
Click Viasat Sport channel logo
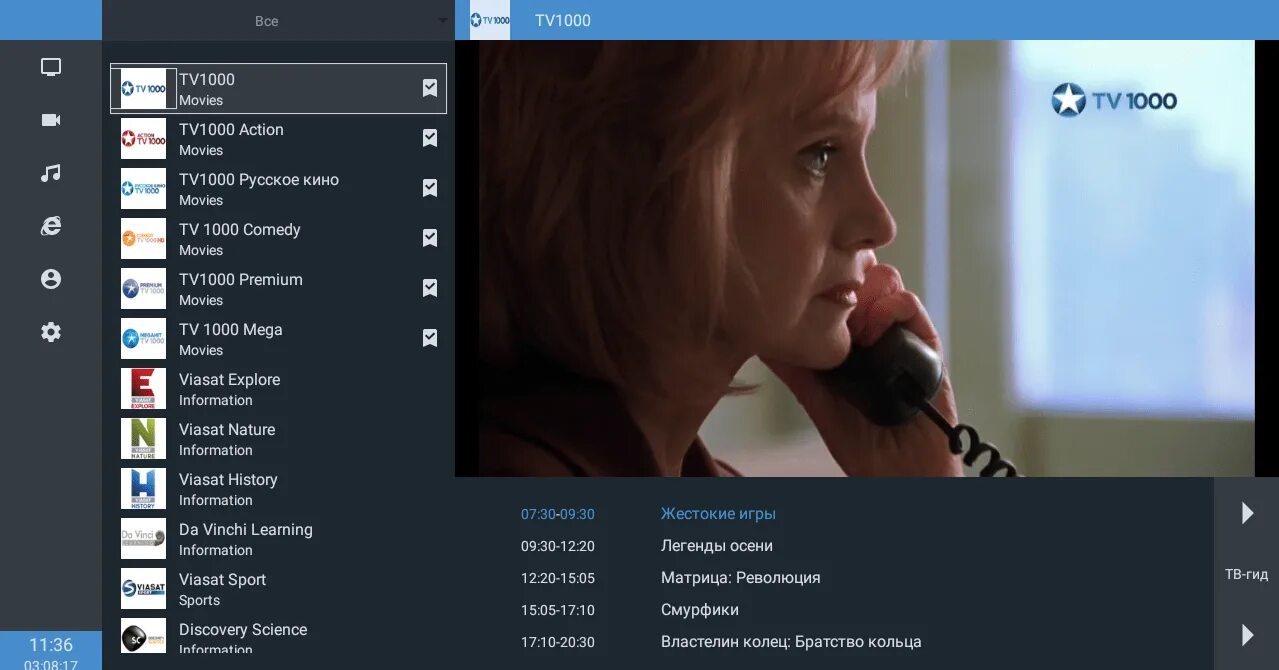[143, 589]
